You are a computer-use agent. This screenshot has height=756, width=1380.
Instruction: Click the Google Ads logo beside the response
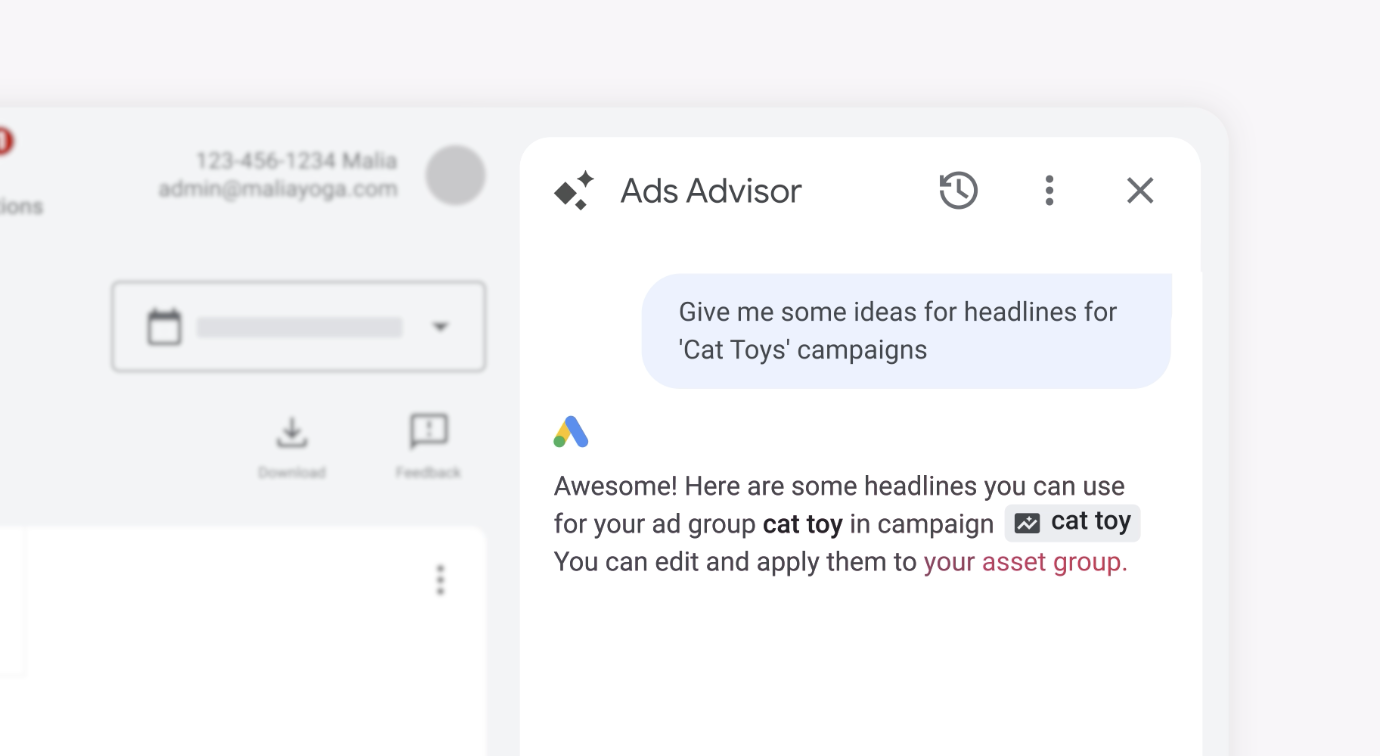[569, 431]
